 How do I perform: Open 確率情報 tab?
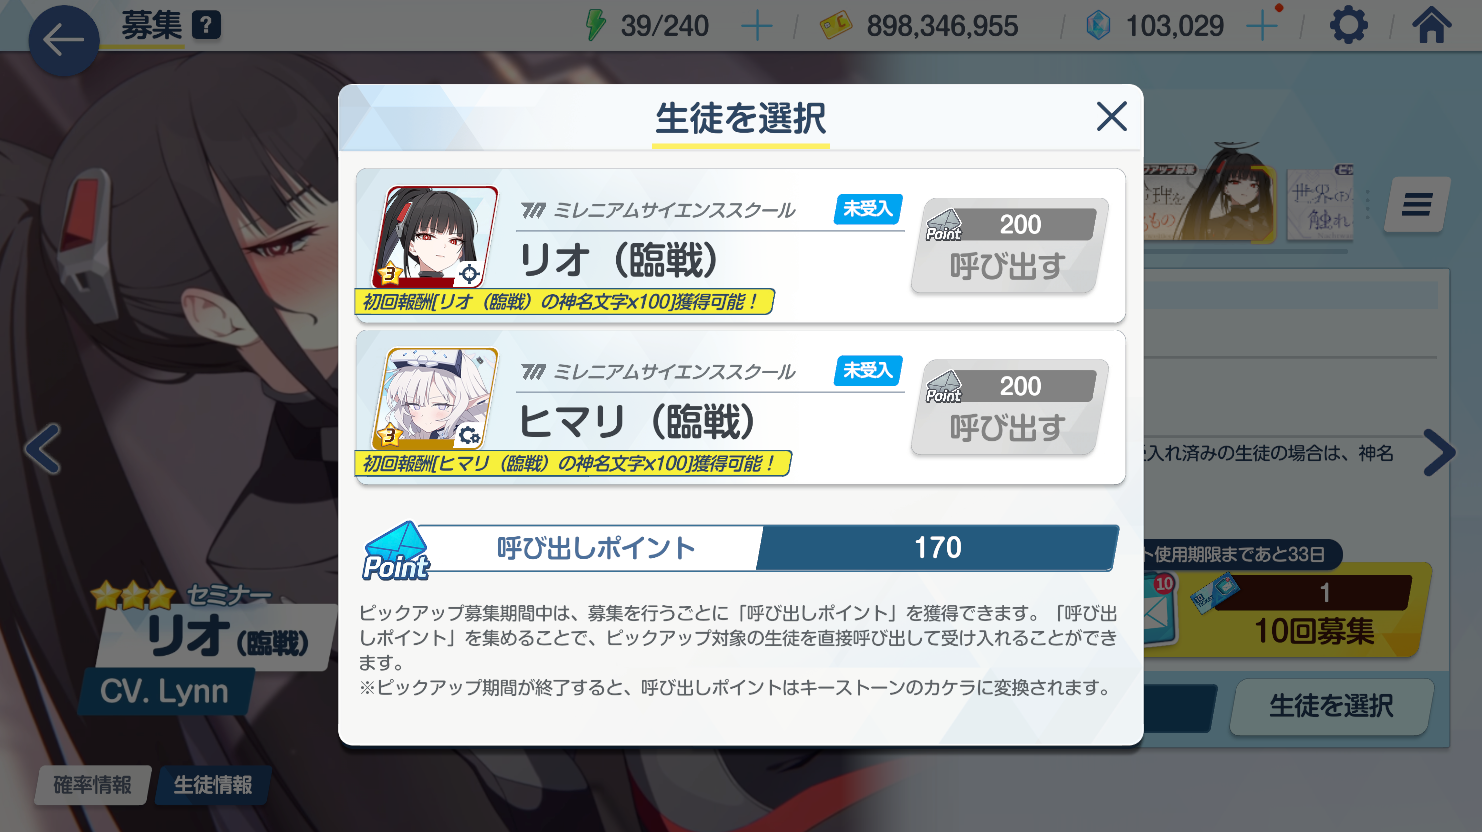point(93,785)
